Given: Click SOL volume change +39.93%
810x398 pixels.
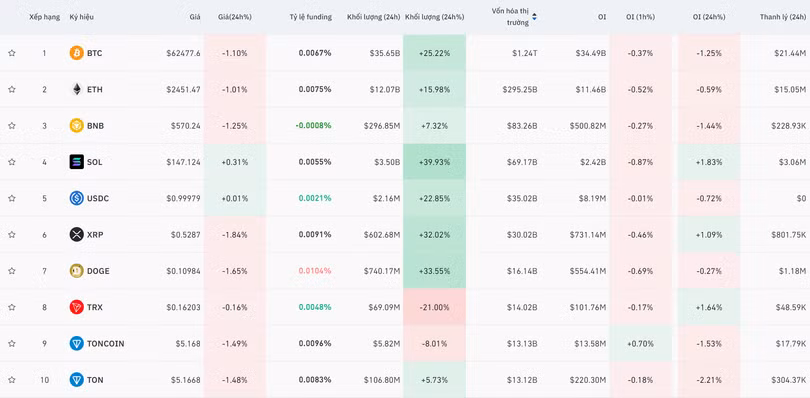Looking at the screenshot, I should 434,162.
